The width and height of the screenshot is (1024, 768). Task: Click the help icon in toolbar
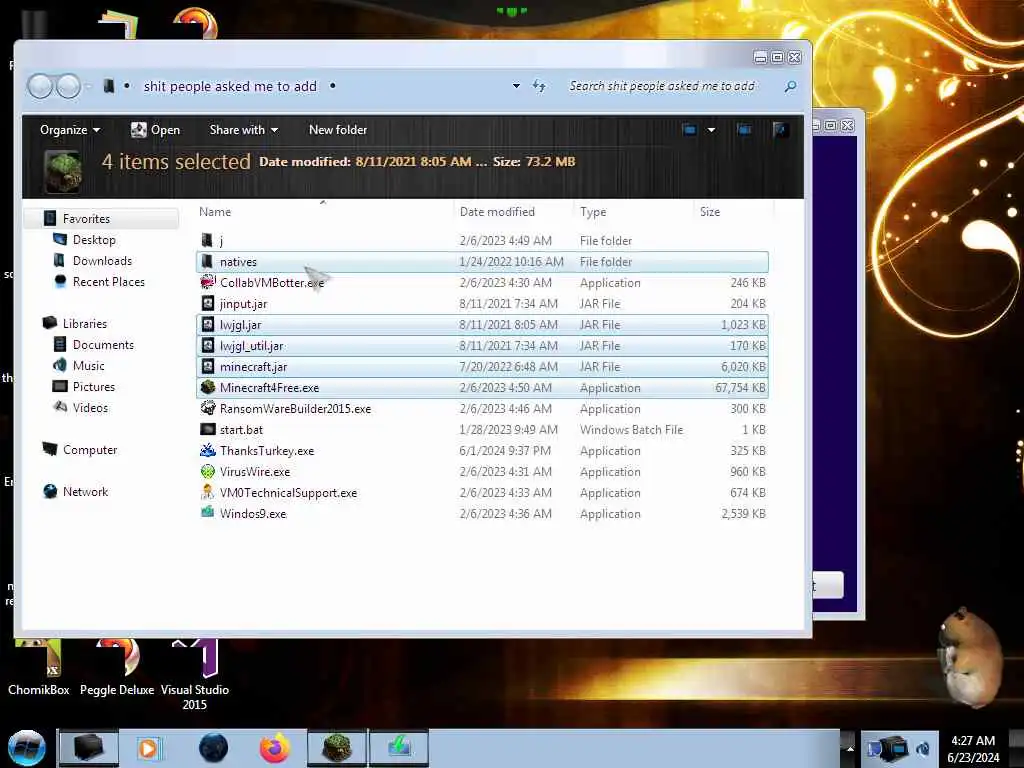[780, 130]
